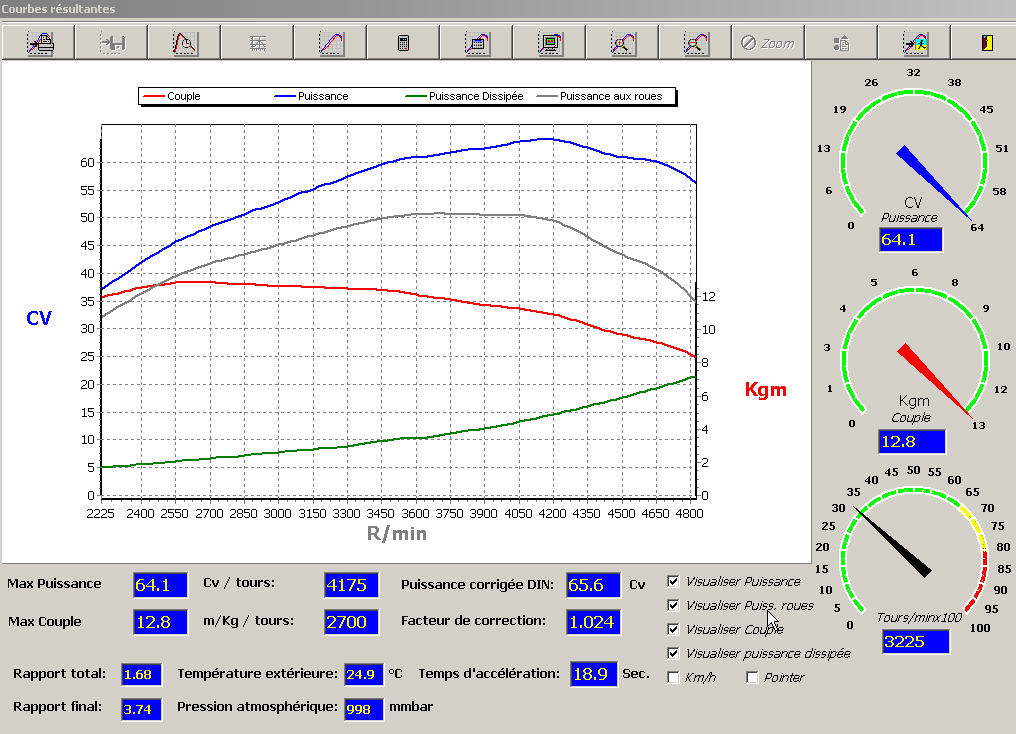The width and height of the screenshot is (1016, 734).
Task: Click the exit door icon
Action: (x=986, y=43)
